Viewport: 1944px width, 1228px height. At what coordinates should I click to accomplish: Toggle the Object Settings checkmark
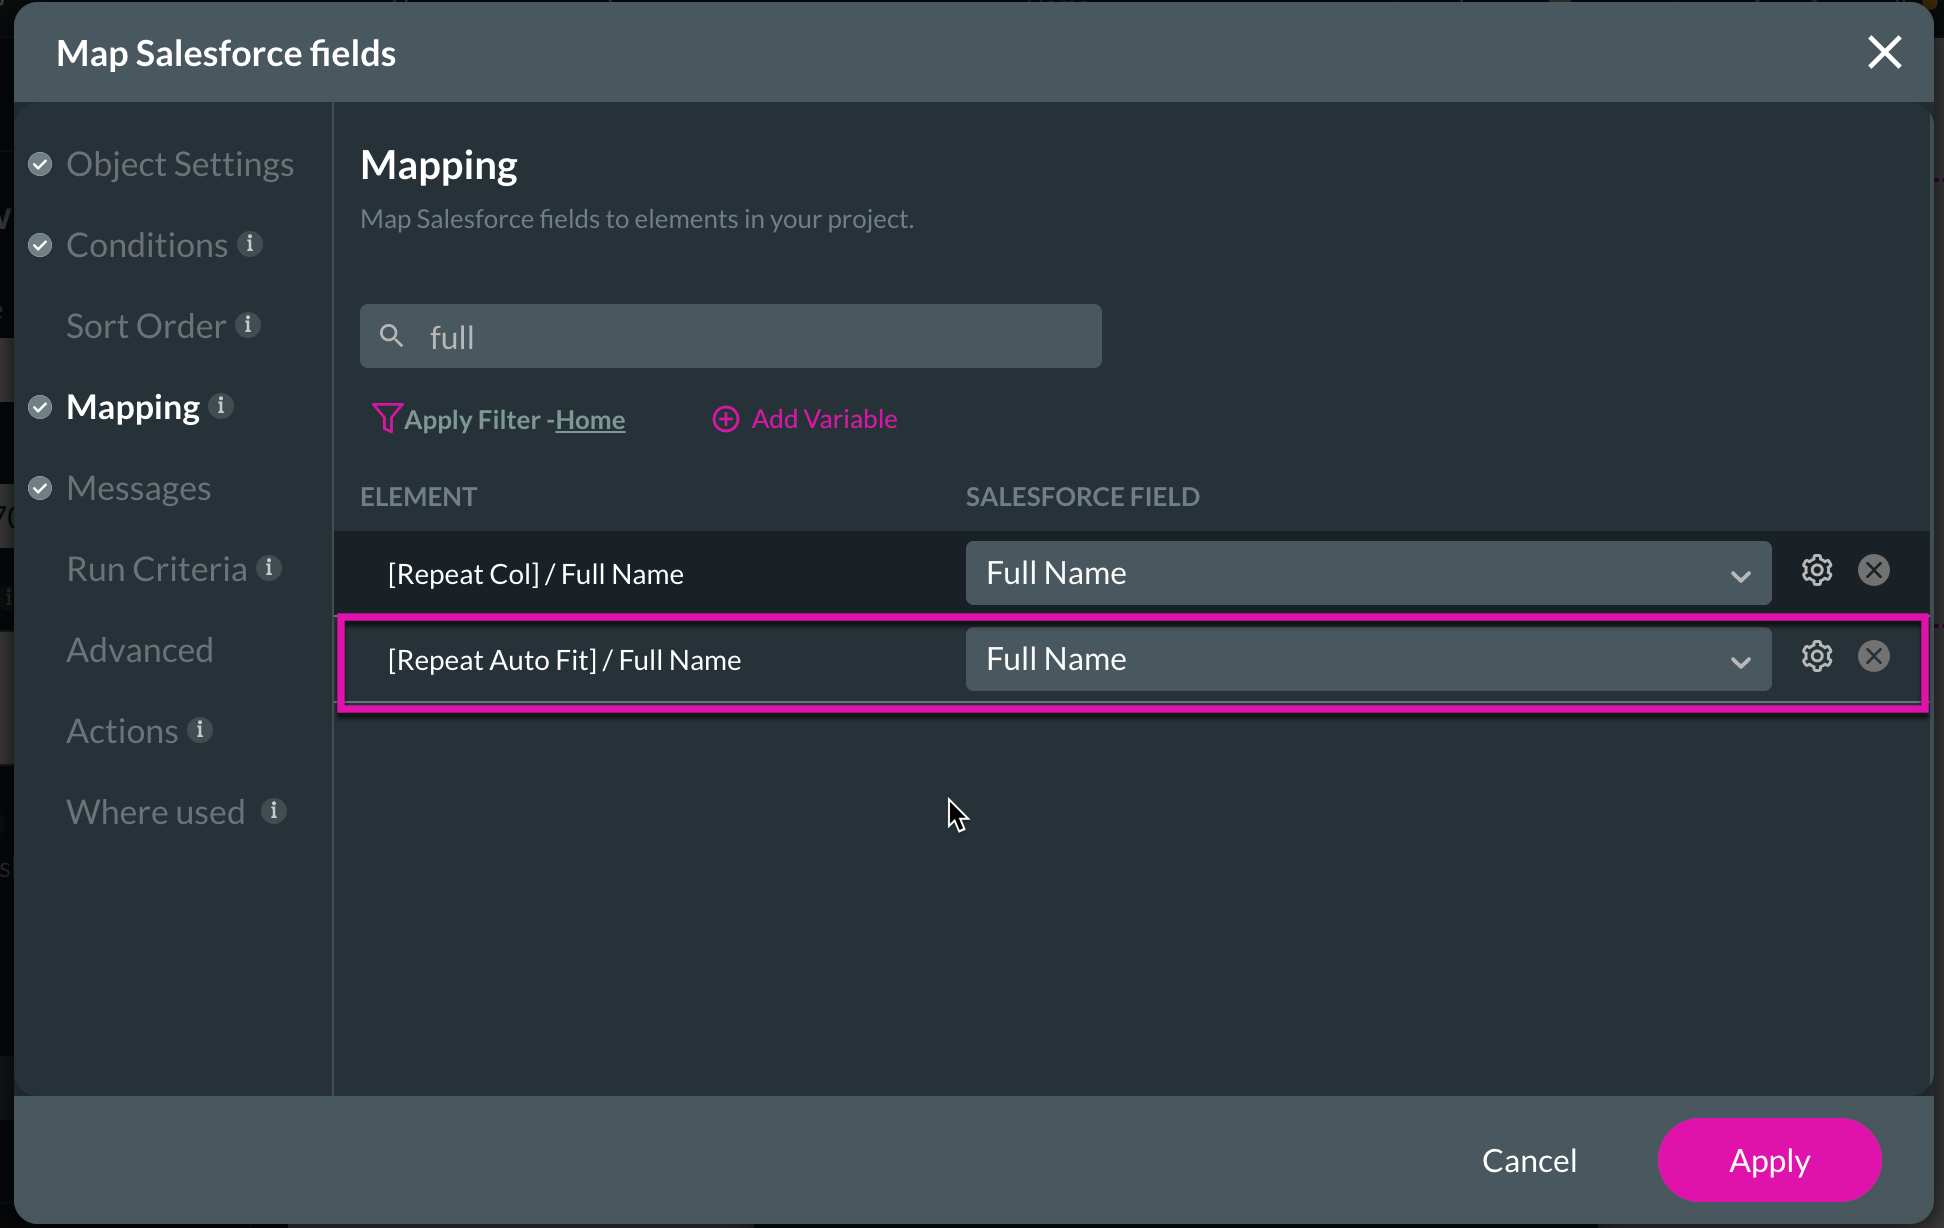(x=42, y=161)
